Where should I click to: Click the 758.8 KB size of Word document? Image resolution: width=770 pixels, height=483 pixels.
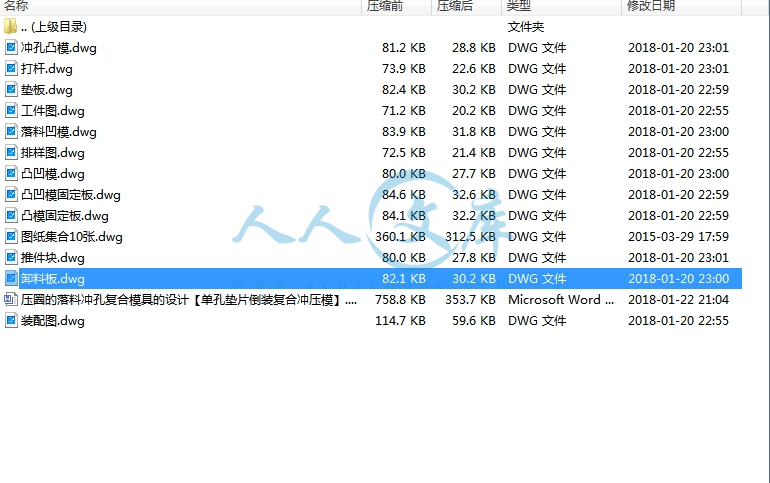click(x=400, y=299)
